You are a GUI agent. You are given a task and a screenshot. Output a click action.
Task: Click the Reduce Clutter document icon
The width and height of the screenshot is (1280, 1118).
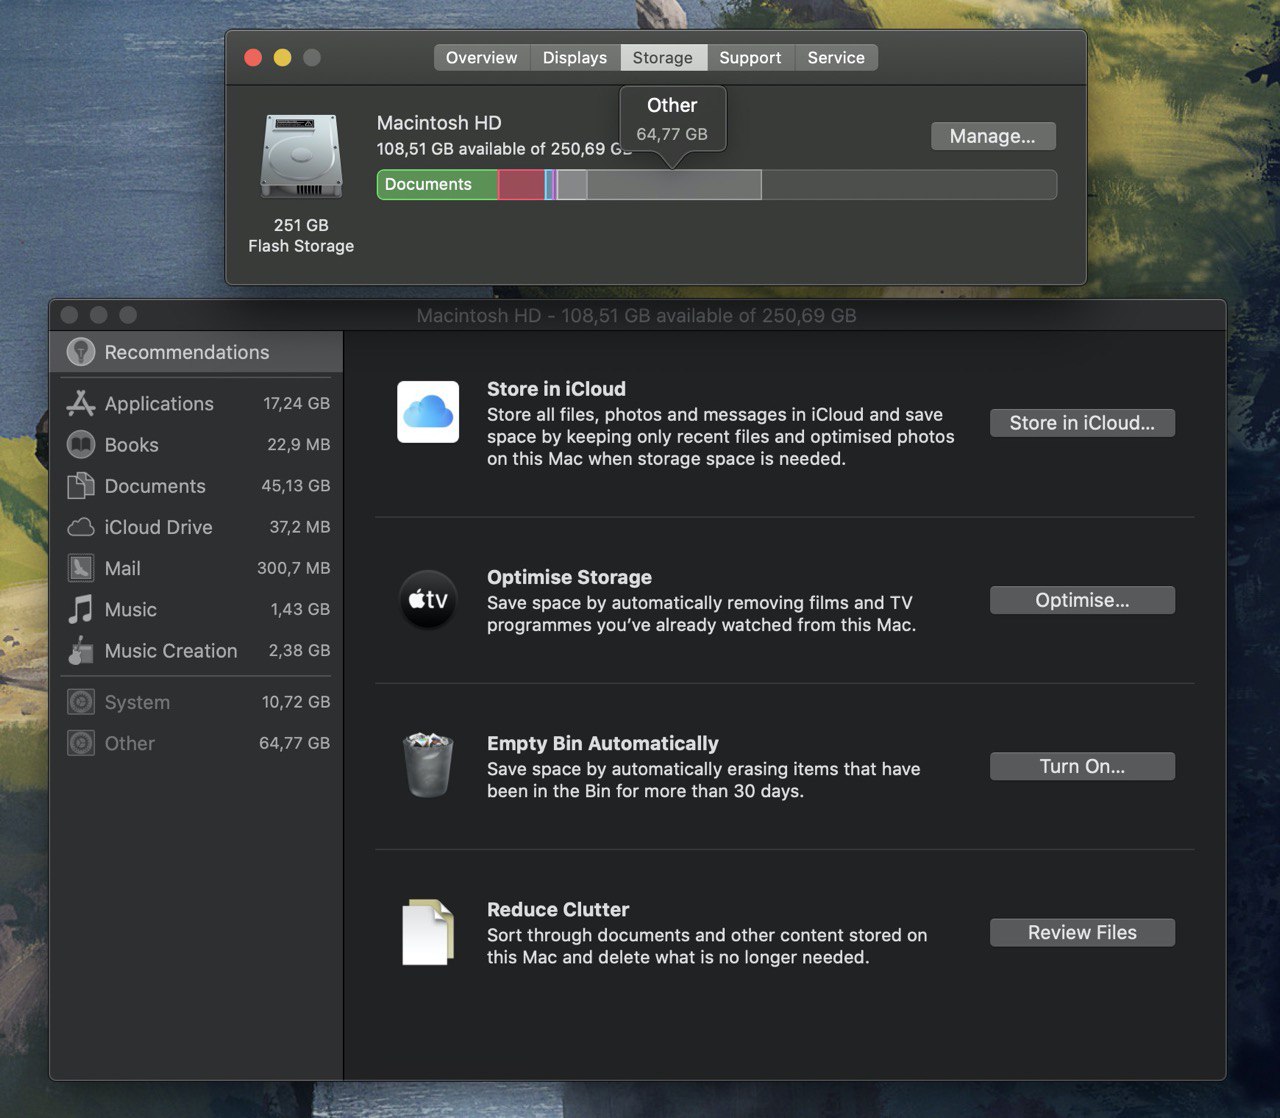pyautogui.click(x=428, y=932)
